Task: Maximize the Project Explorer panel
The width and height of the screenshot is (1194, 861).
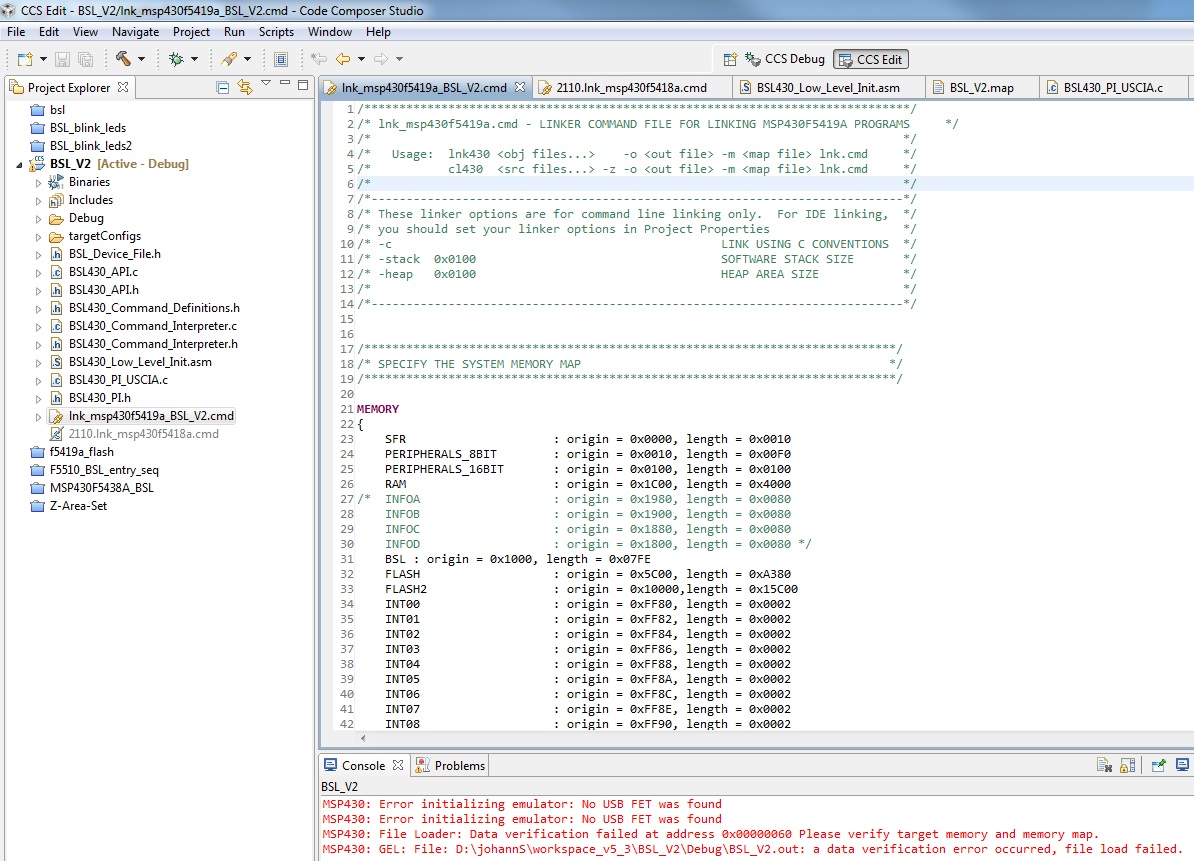Action: coord(303,85)
